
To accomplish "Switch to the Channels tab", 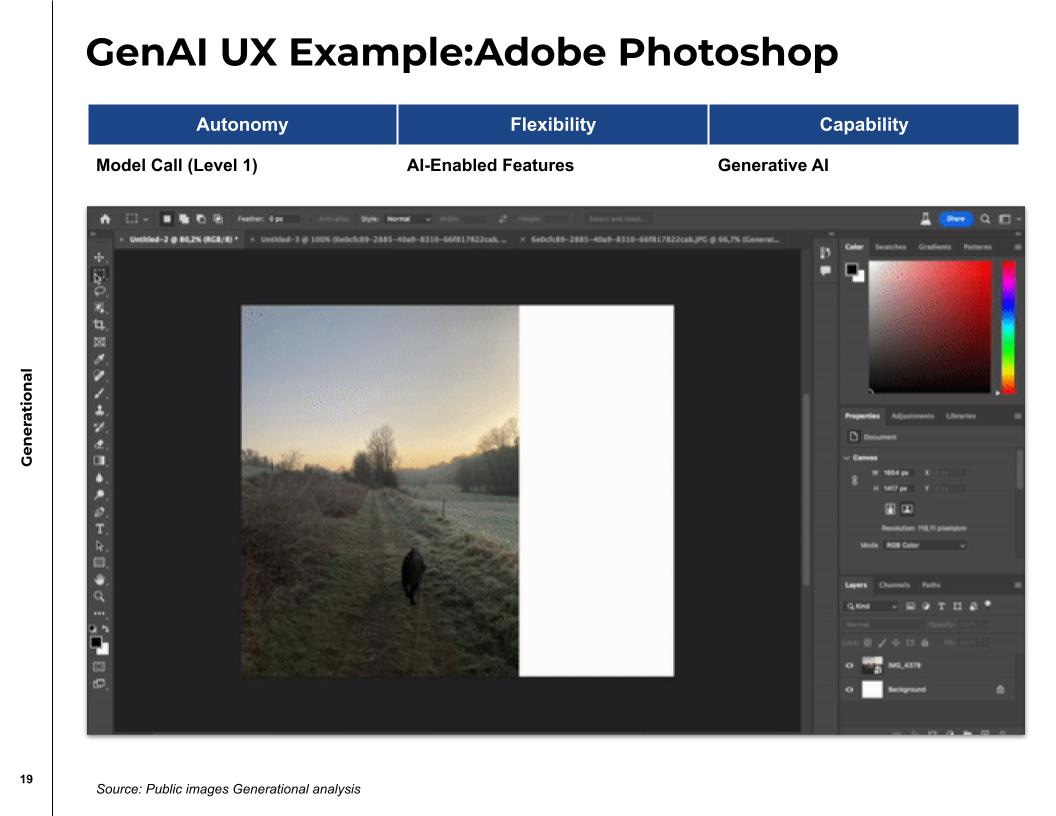I will point(894,584).
